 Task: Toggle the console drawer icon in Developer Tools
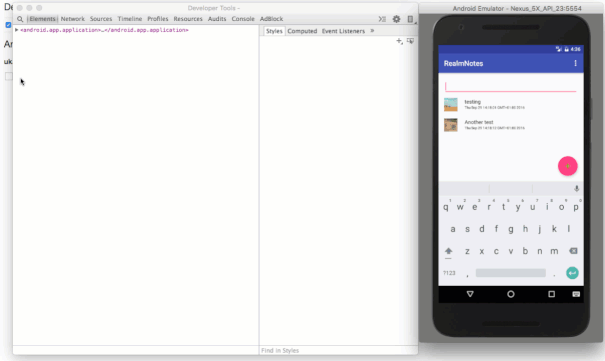pyautogui.click(x=382, y=19)
